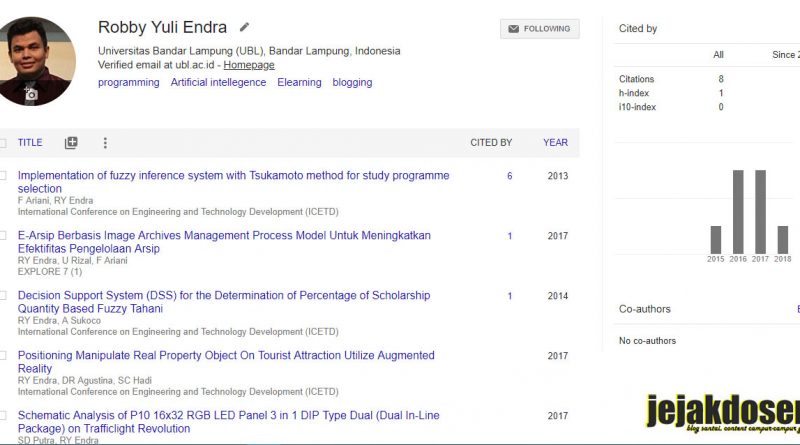Click the camera icon on profile photo
The width and height of the screenshot is (800, 445).
coord(31,94)
